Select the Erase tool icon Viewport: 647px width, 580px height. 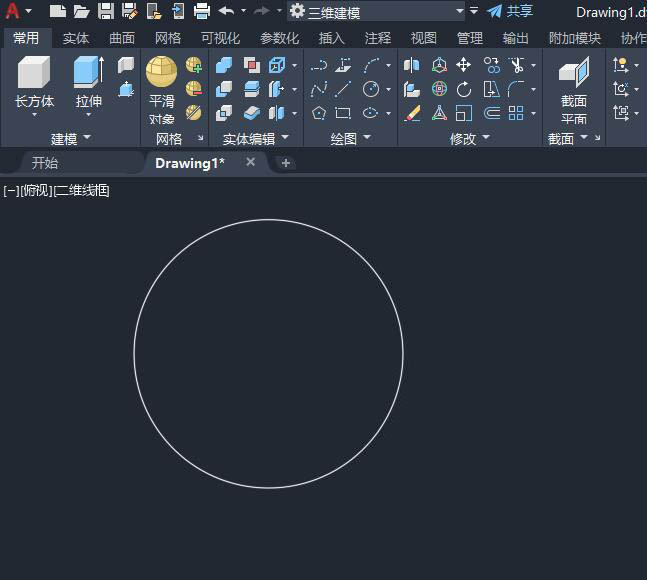(412, 113)
